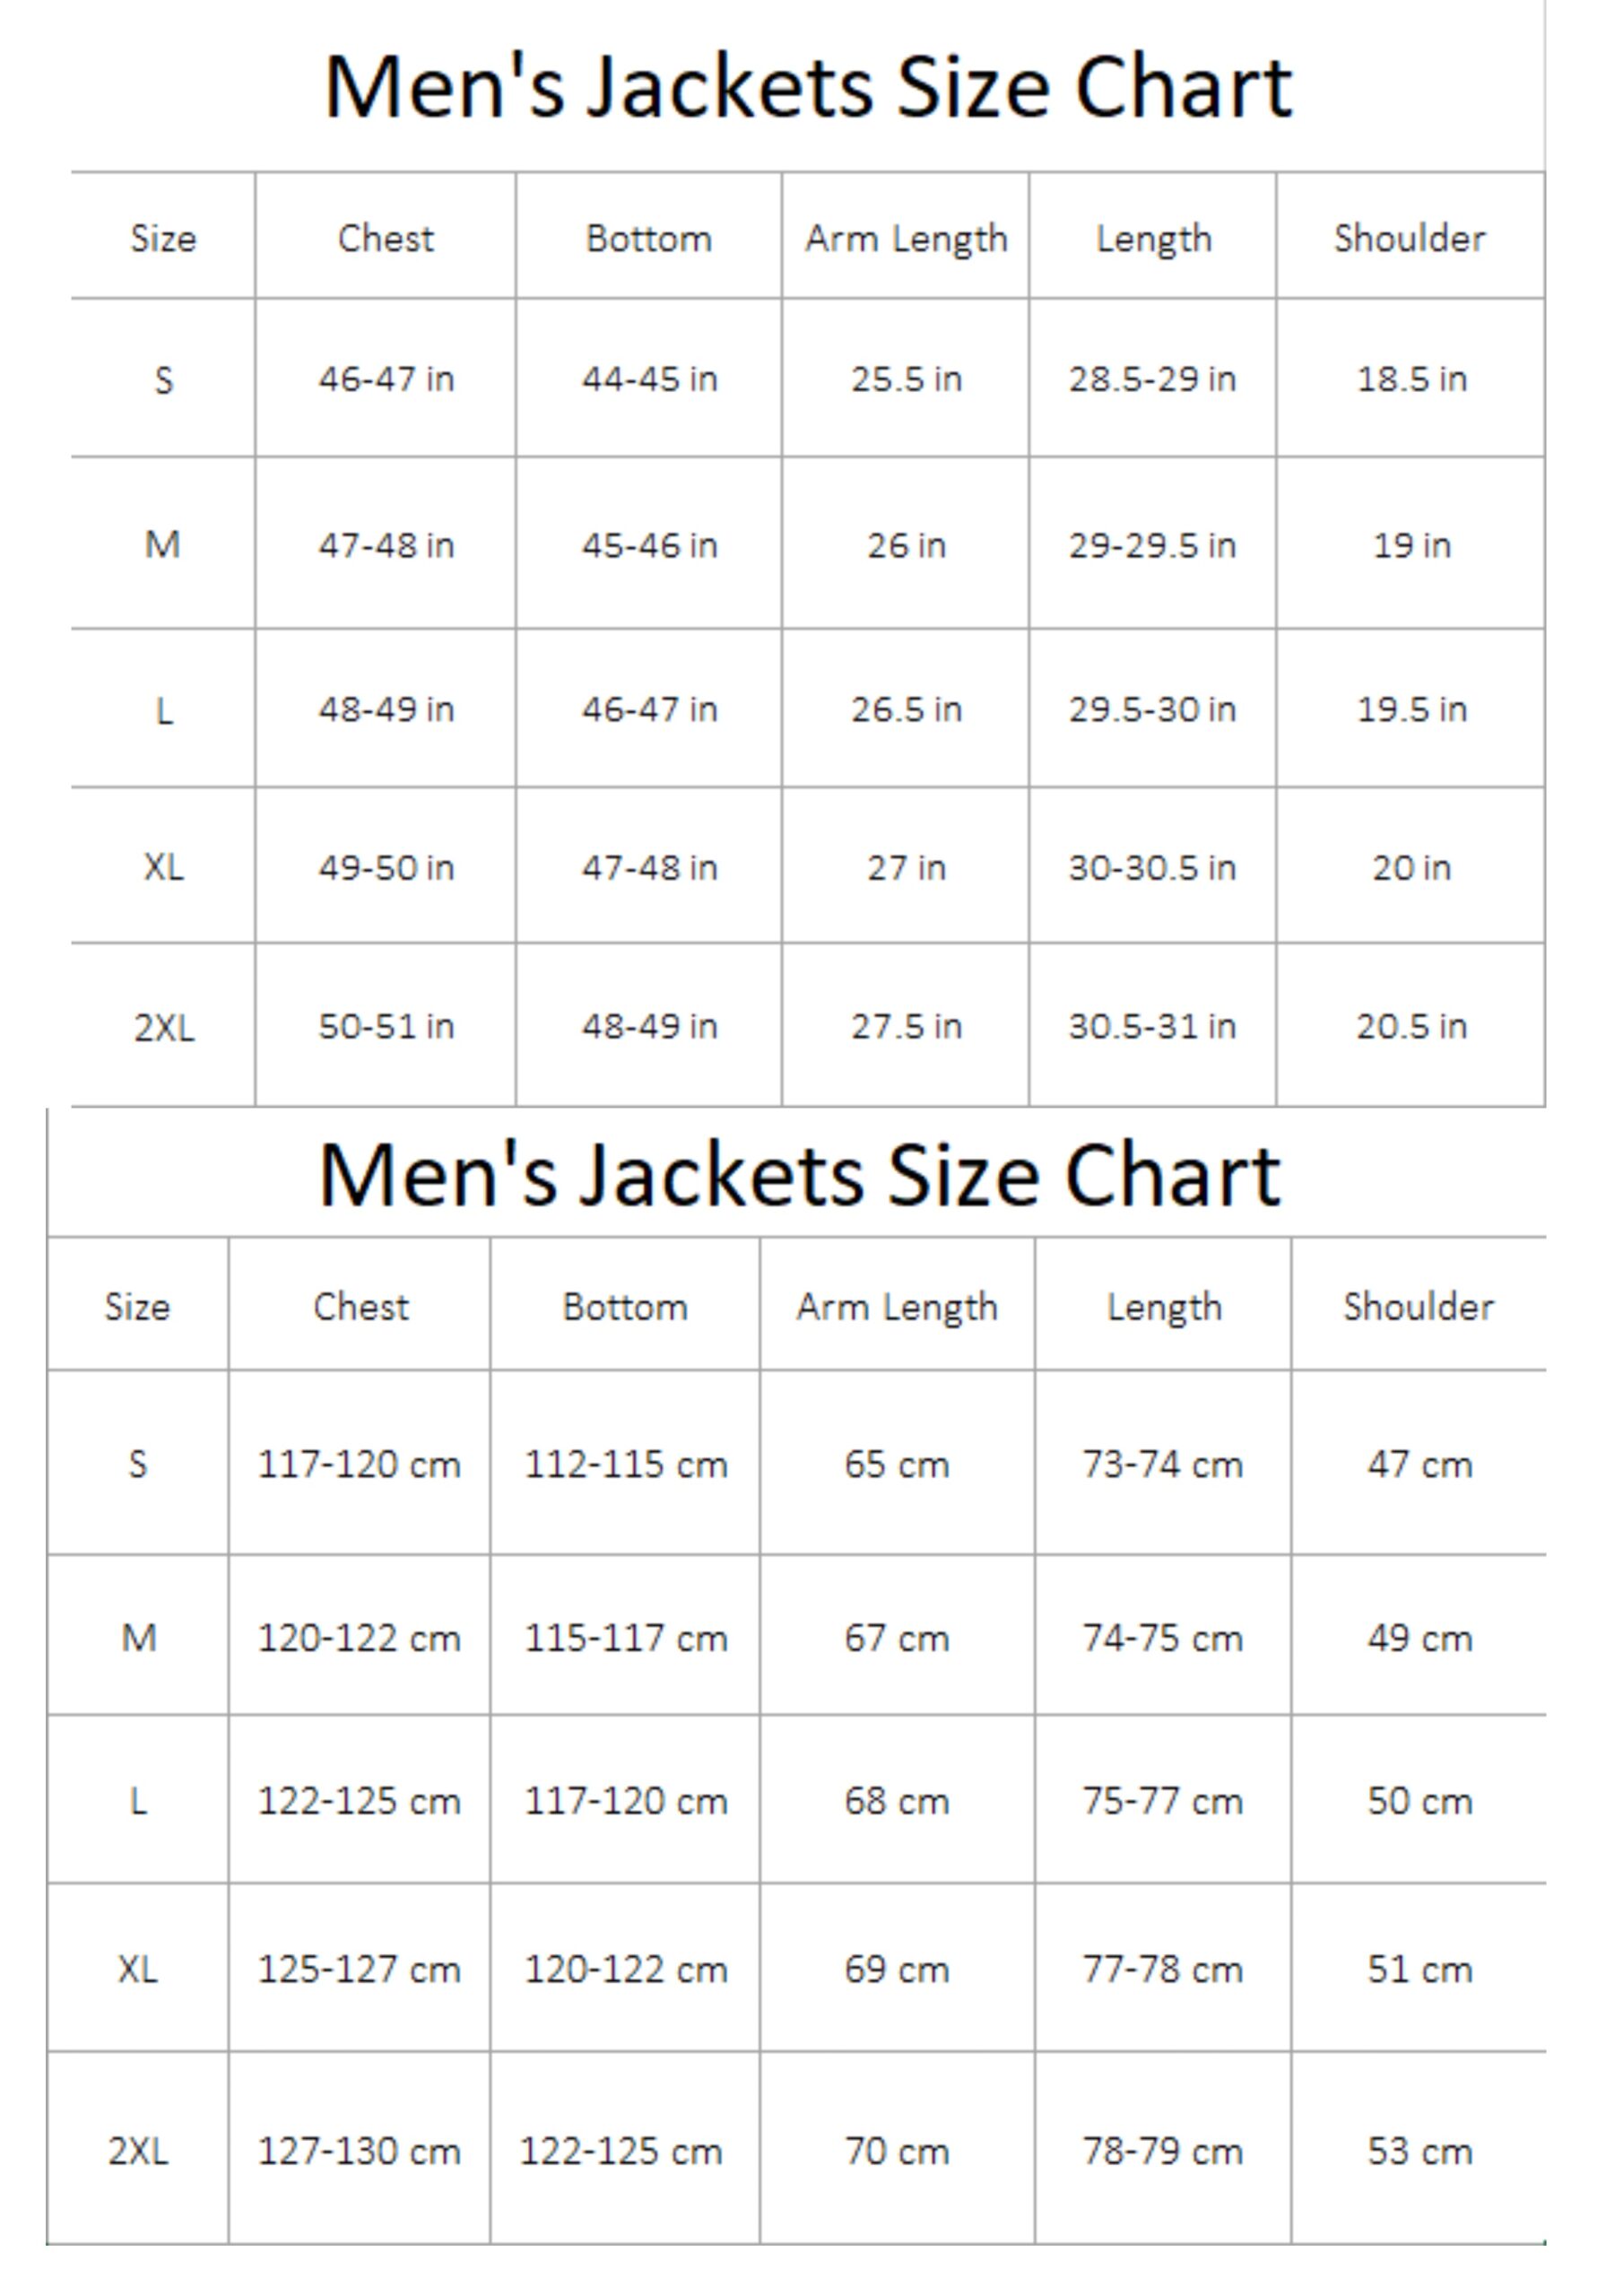Click the 73-74 cm length cell
Viewport: 1623px width, 2296px height.
pyautogui.click(x=1163, y=1465)
